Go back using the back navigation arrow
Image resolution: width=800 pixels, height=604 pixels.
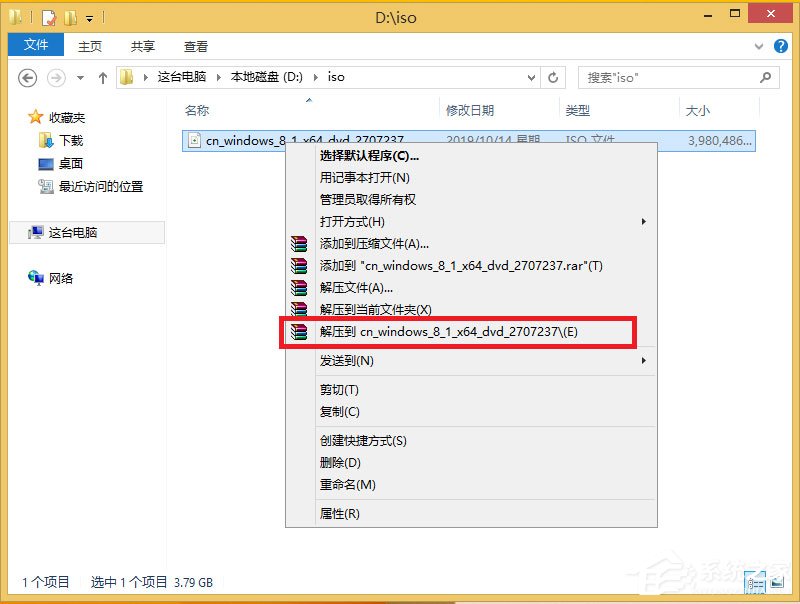coord(27,77)
